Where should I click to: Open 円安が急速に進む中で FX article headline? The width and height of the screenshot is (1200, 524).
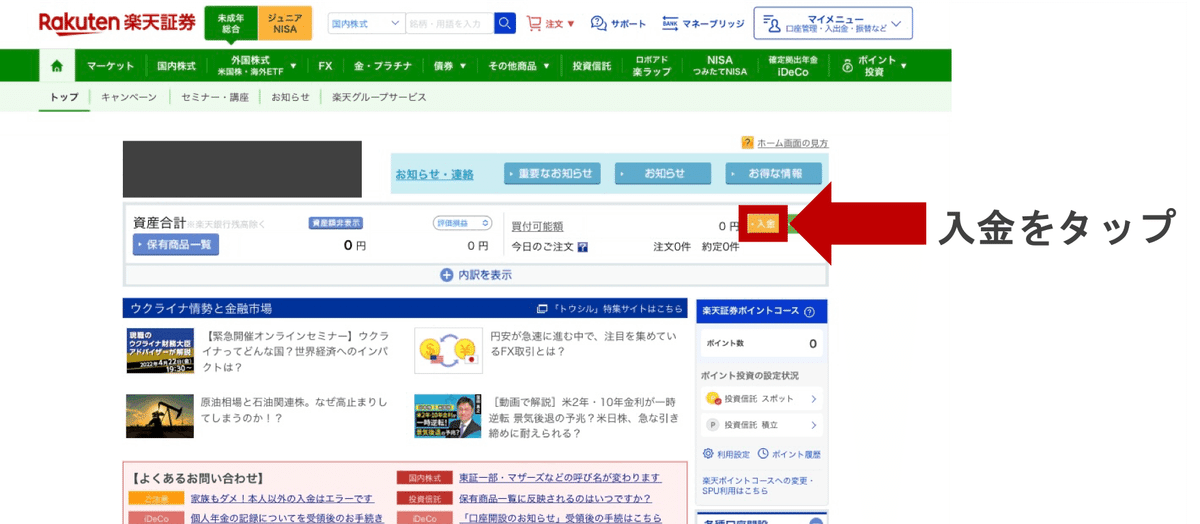584,344
